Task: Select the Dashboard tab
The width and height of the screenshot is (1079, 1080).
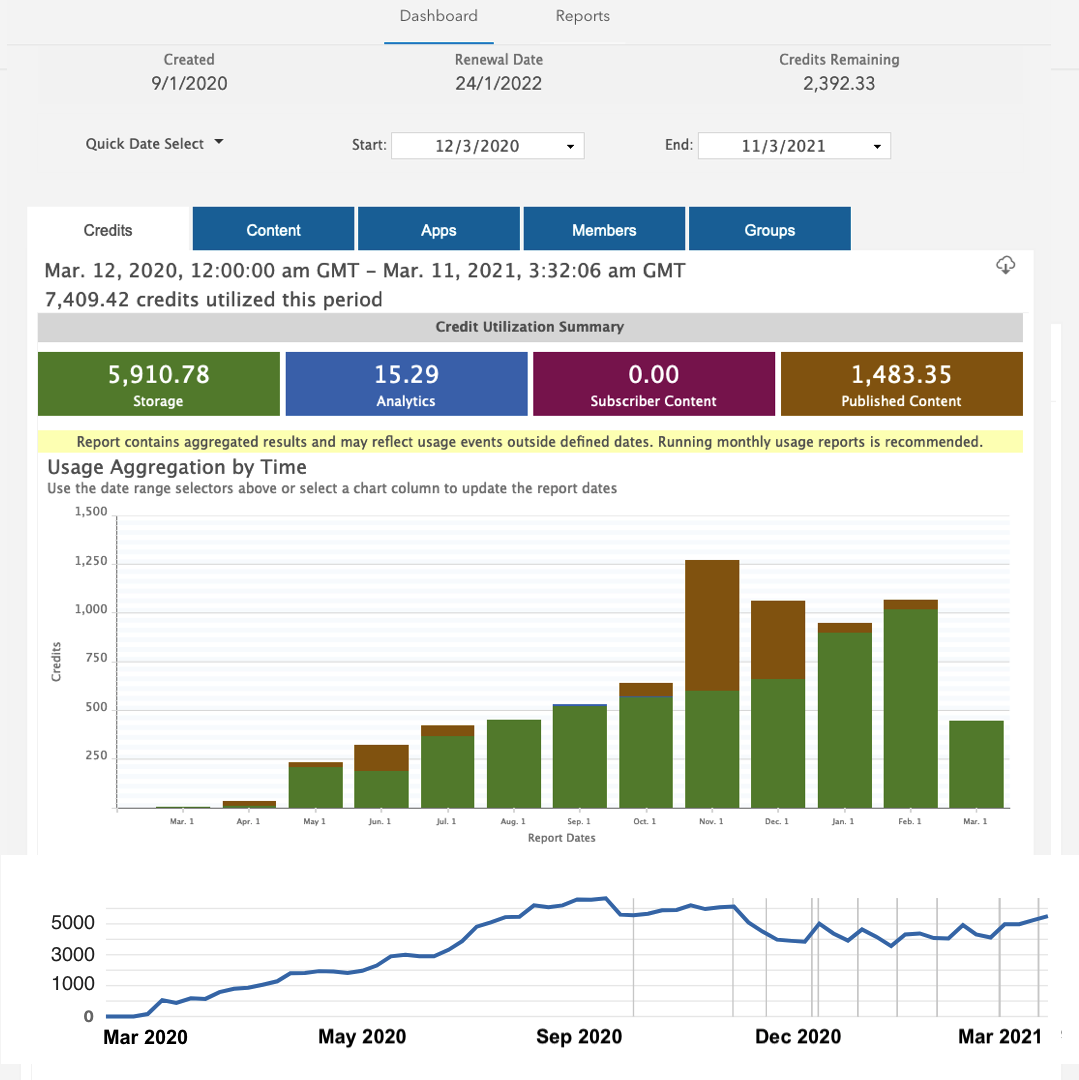Action: pyautogui.click(x=438, y=16)
